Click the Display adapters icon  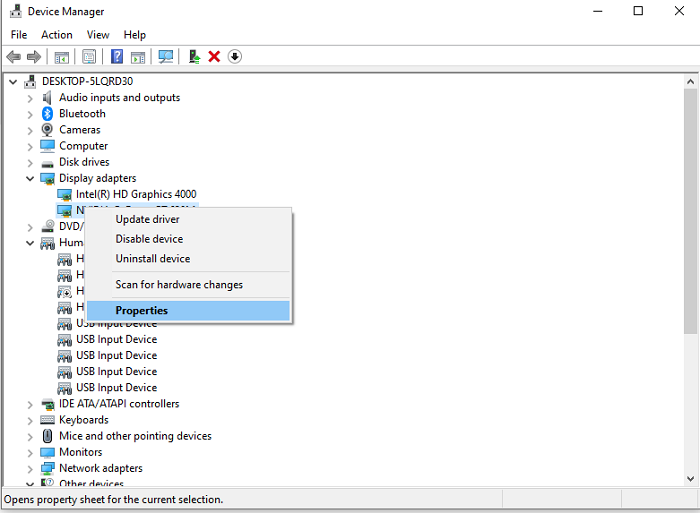point(47,179)
